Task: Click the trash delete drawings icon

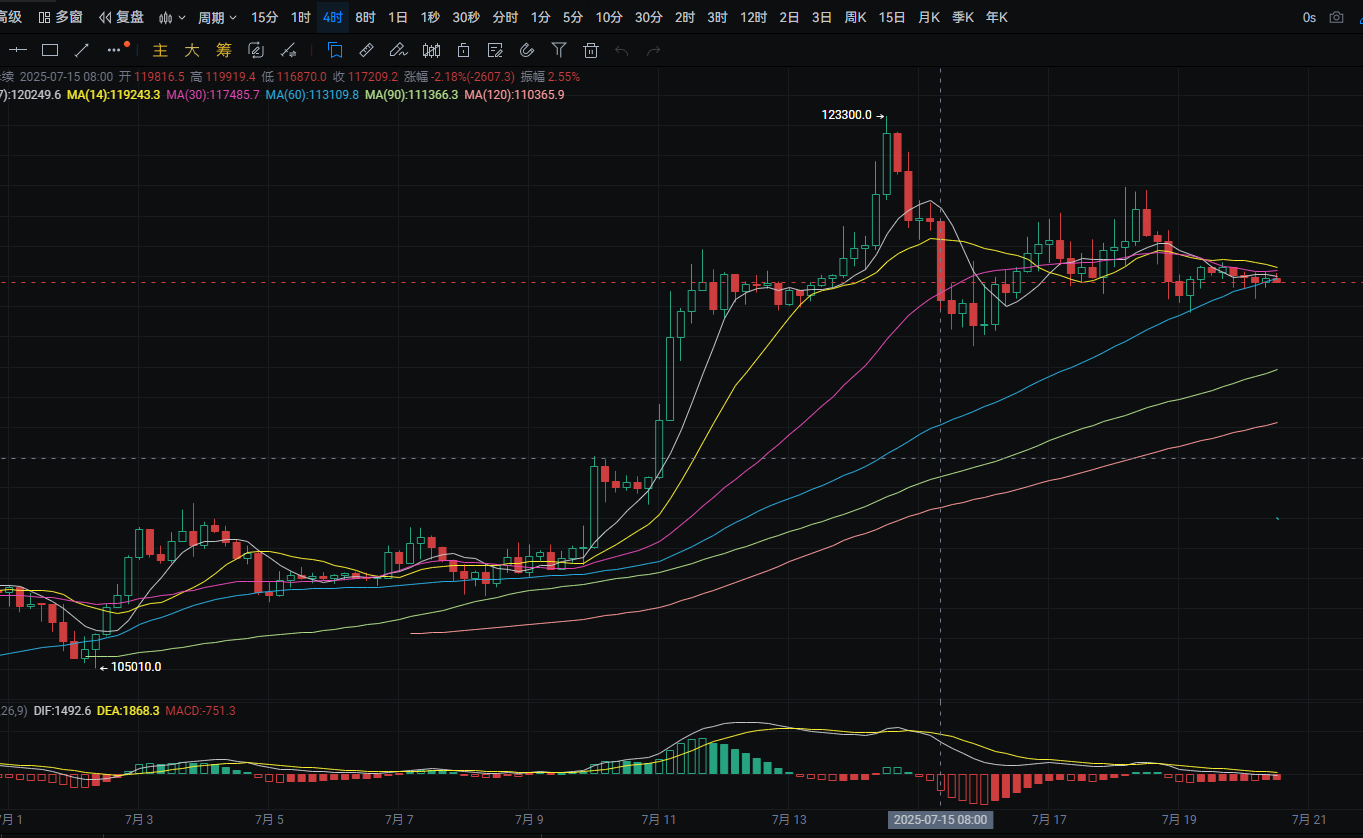Action: click(591, 50)
